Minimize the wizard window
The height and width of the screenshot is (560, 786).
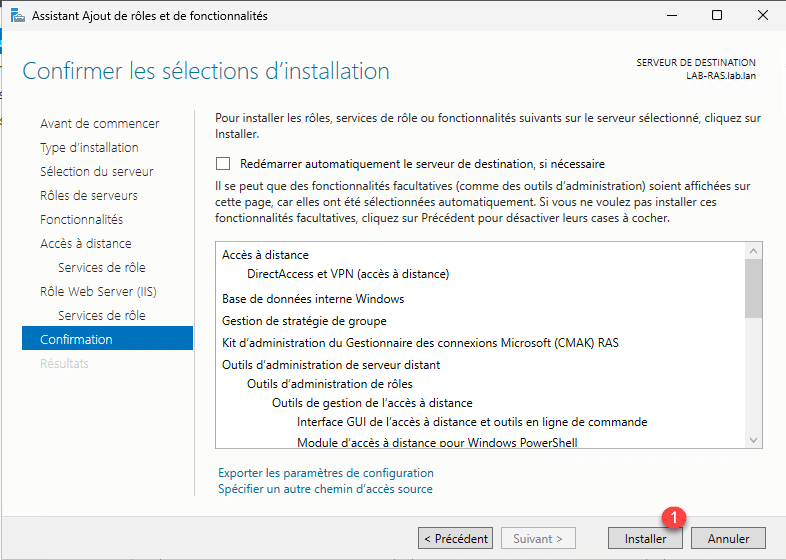pos(671,16)
